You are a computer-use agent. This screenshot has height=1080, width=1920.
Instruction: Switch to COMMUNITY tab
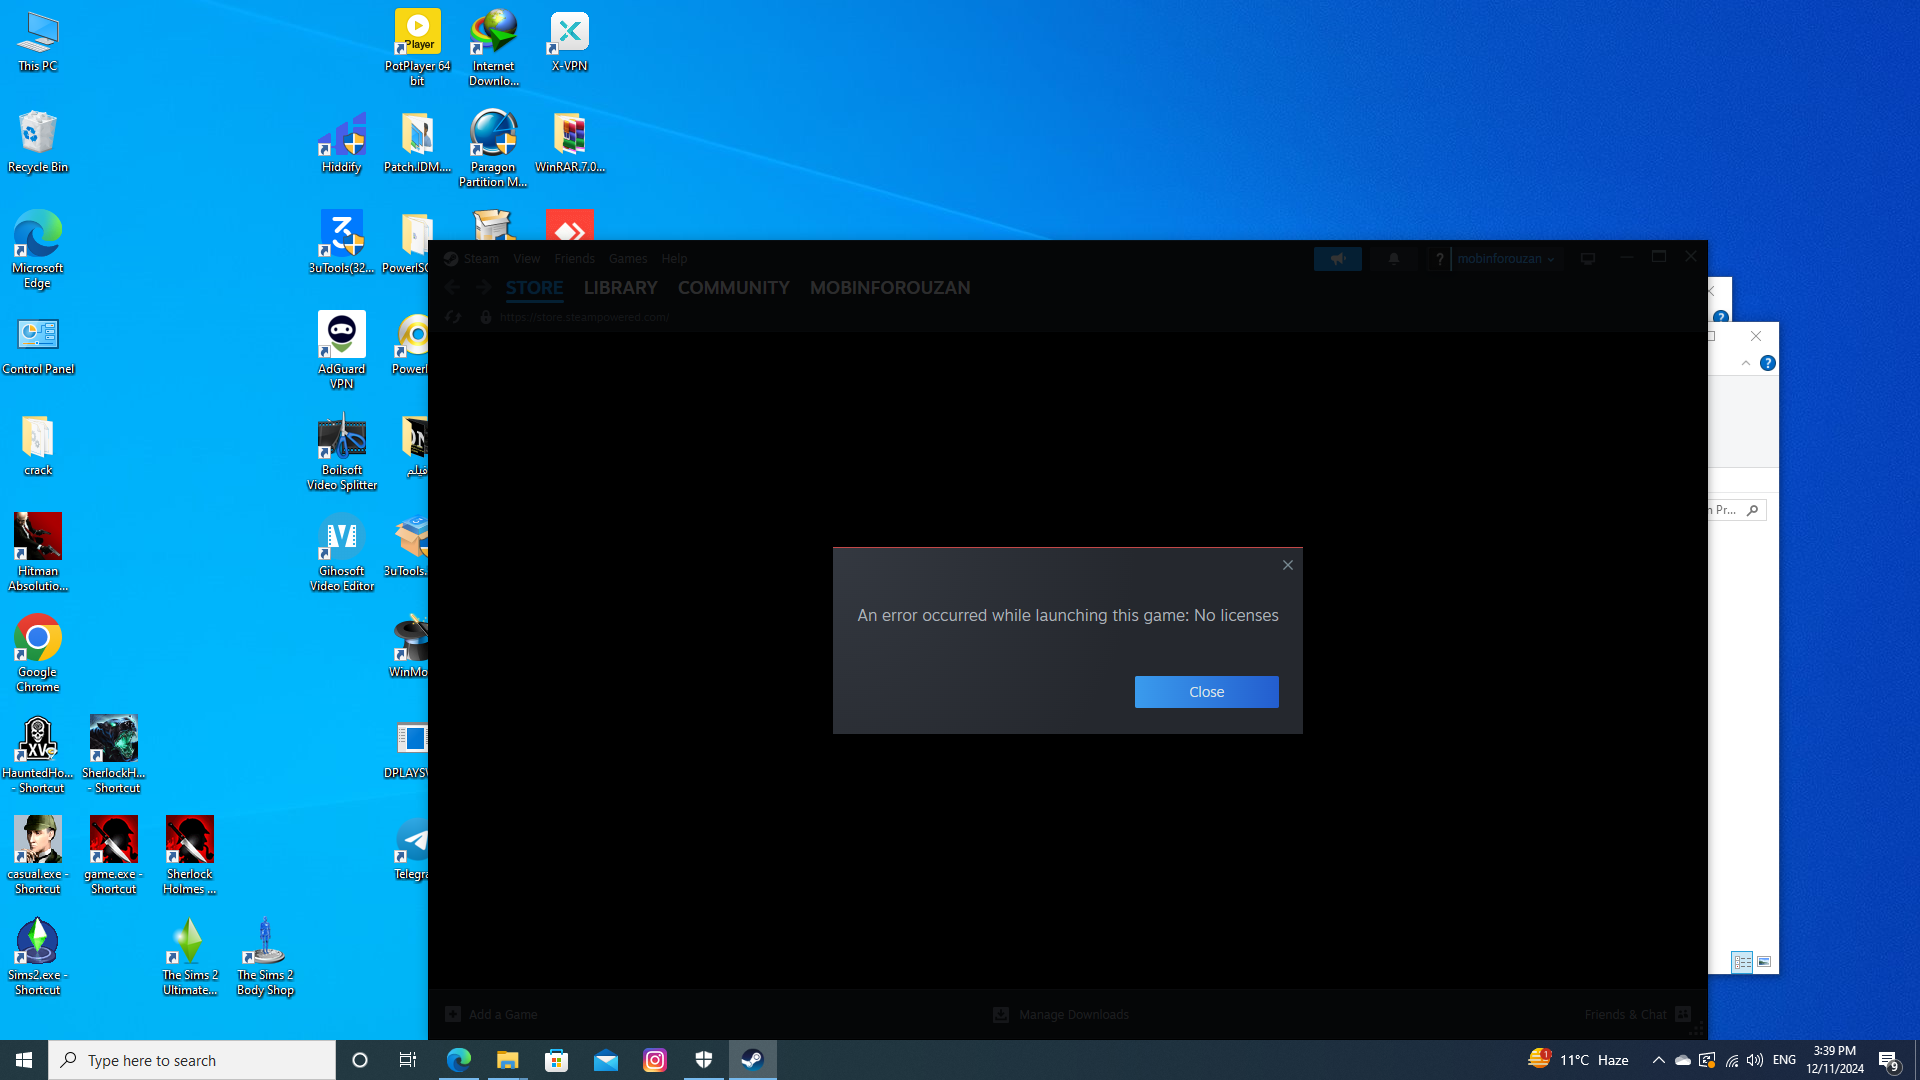(x=733, y=288)
